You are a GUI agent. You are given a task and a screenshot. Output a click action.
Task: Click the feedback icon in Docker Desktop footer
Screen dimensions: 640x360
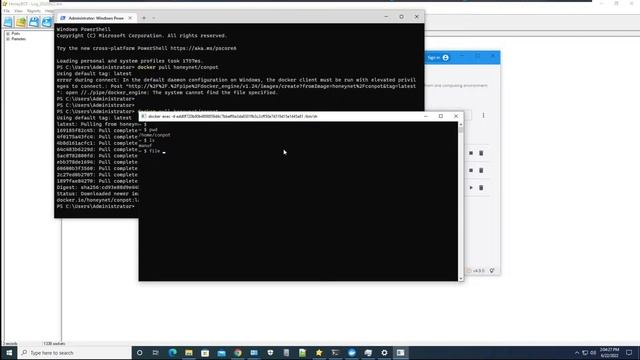pos(492,271)
